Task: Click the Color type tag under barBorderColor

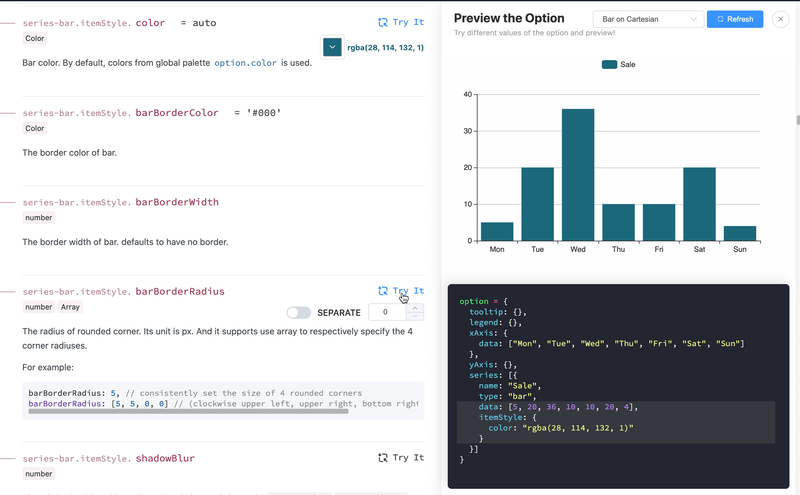Action: click(35, 128)
